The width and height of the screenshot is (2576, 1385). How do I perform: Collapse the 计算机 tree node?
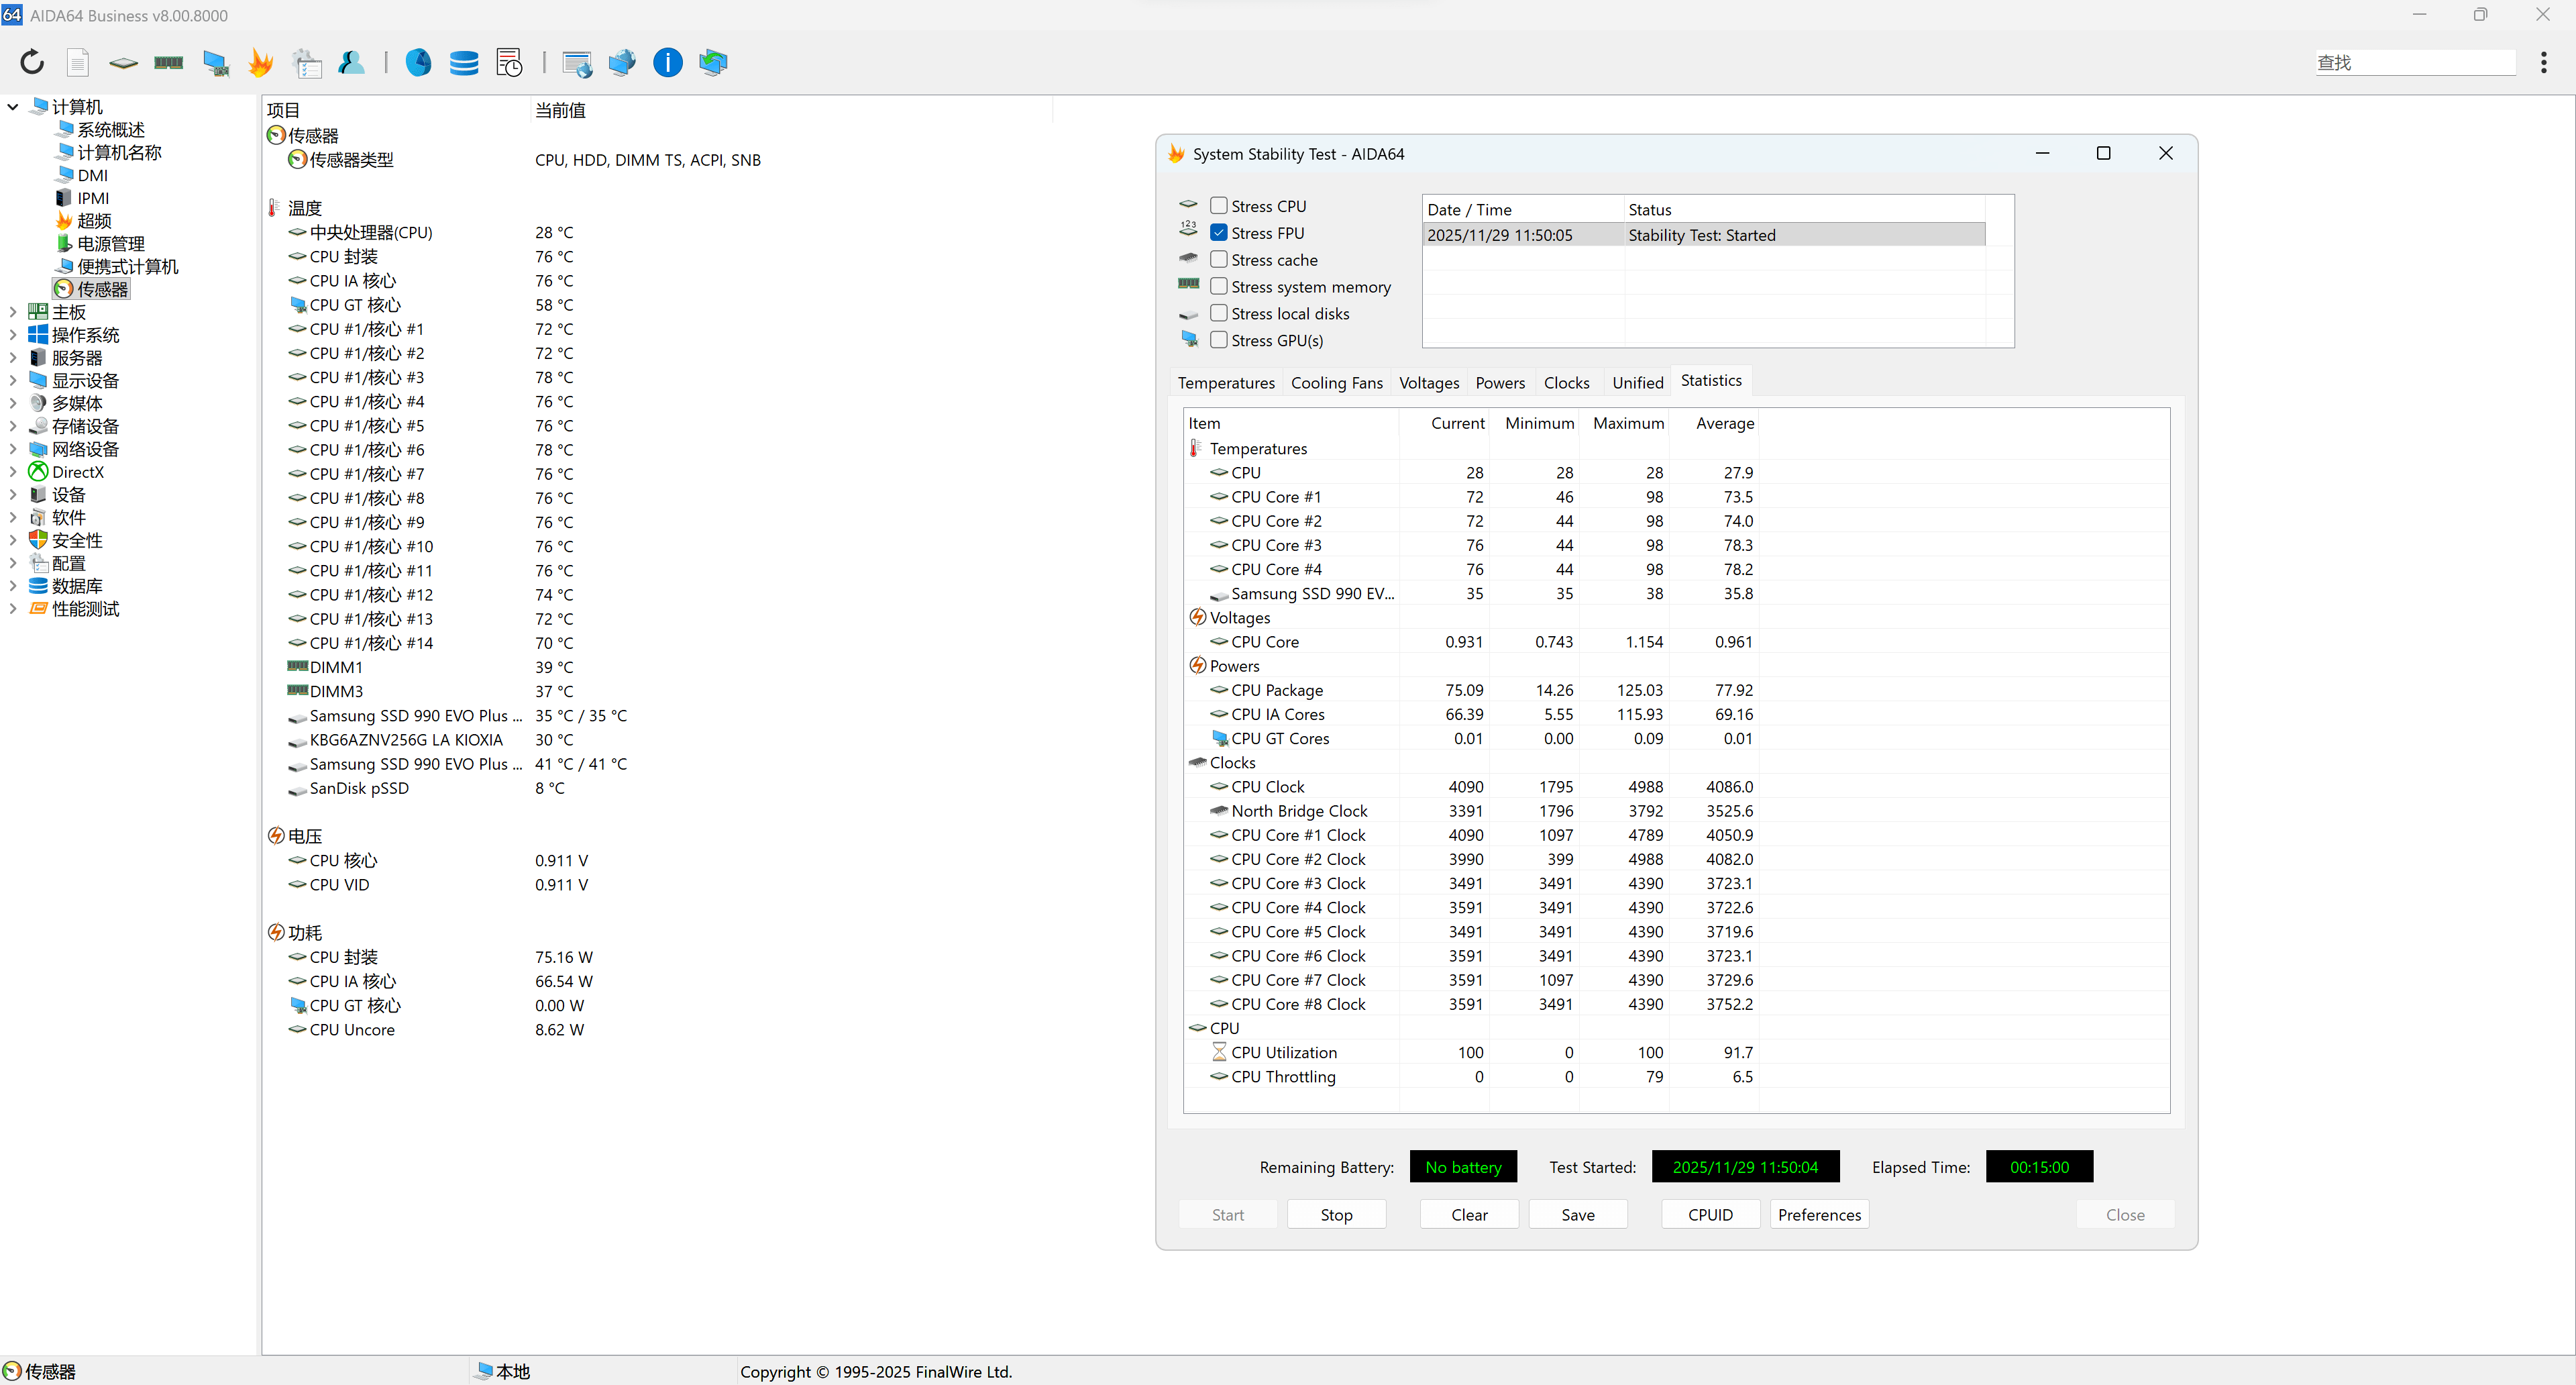[13, 106]
